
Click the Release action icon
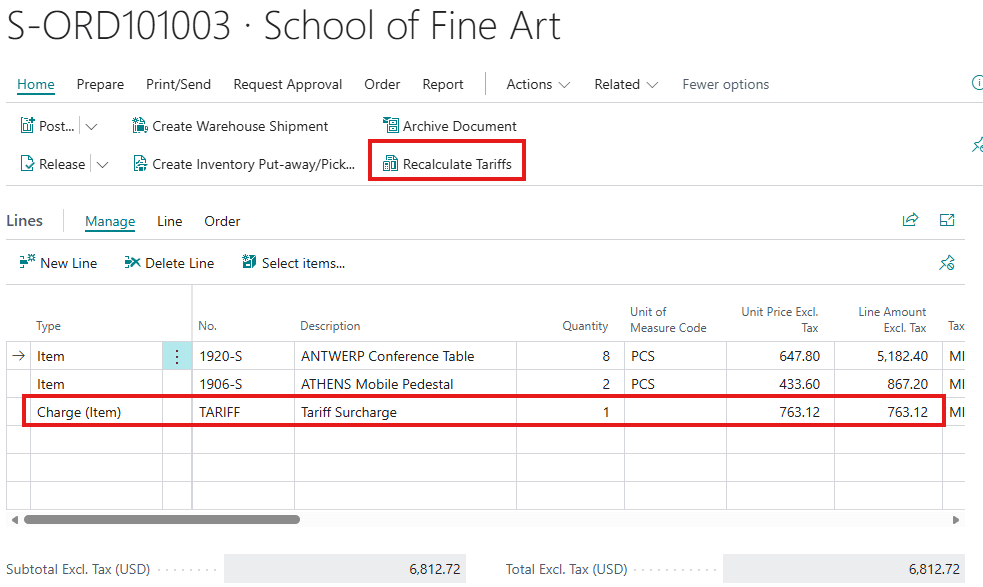tap(28, 164)
